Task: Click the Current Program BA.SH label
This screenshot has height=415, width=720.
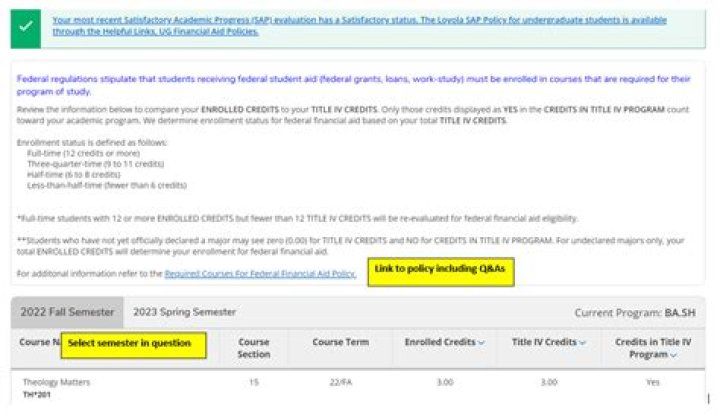Action: [639, 312]
